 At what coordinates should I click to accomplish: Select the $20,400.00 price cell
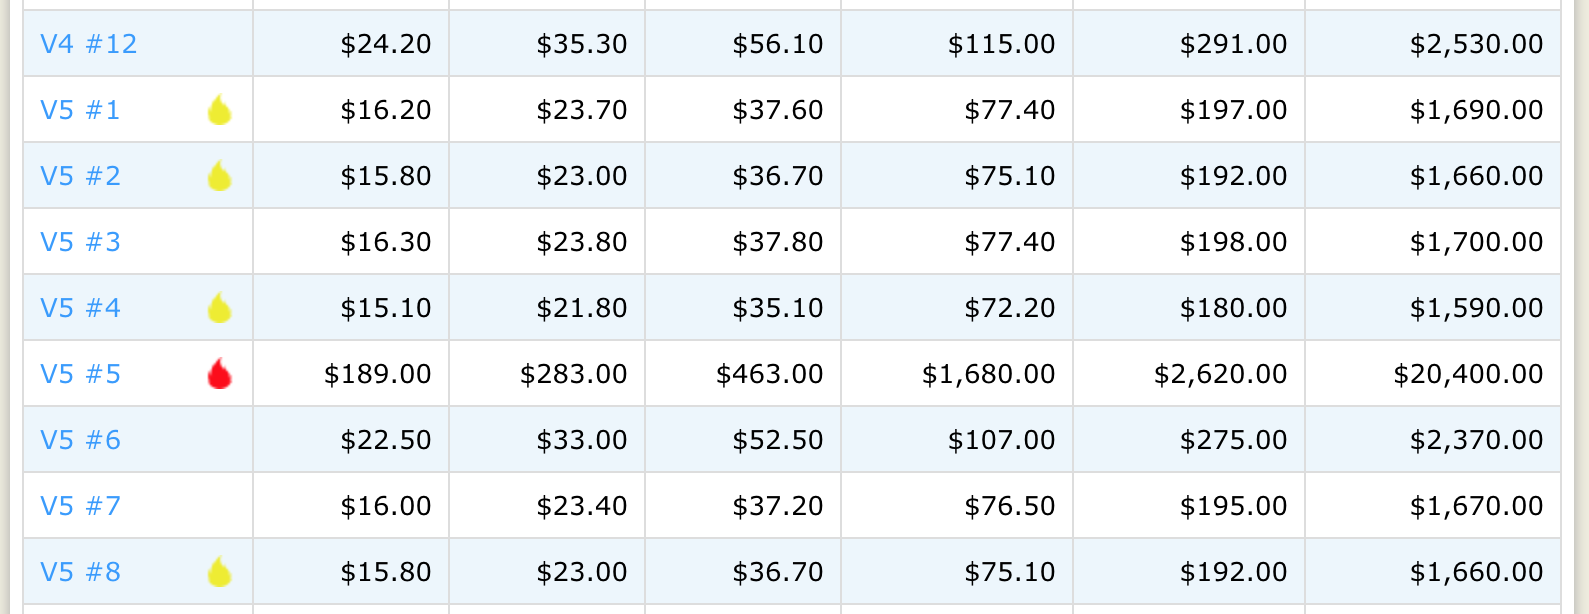coord(1468,374)
